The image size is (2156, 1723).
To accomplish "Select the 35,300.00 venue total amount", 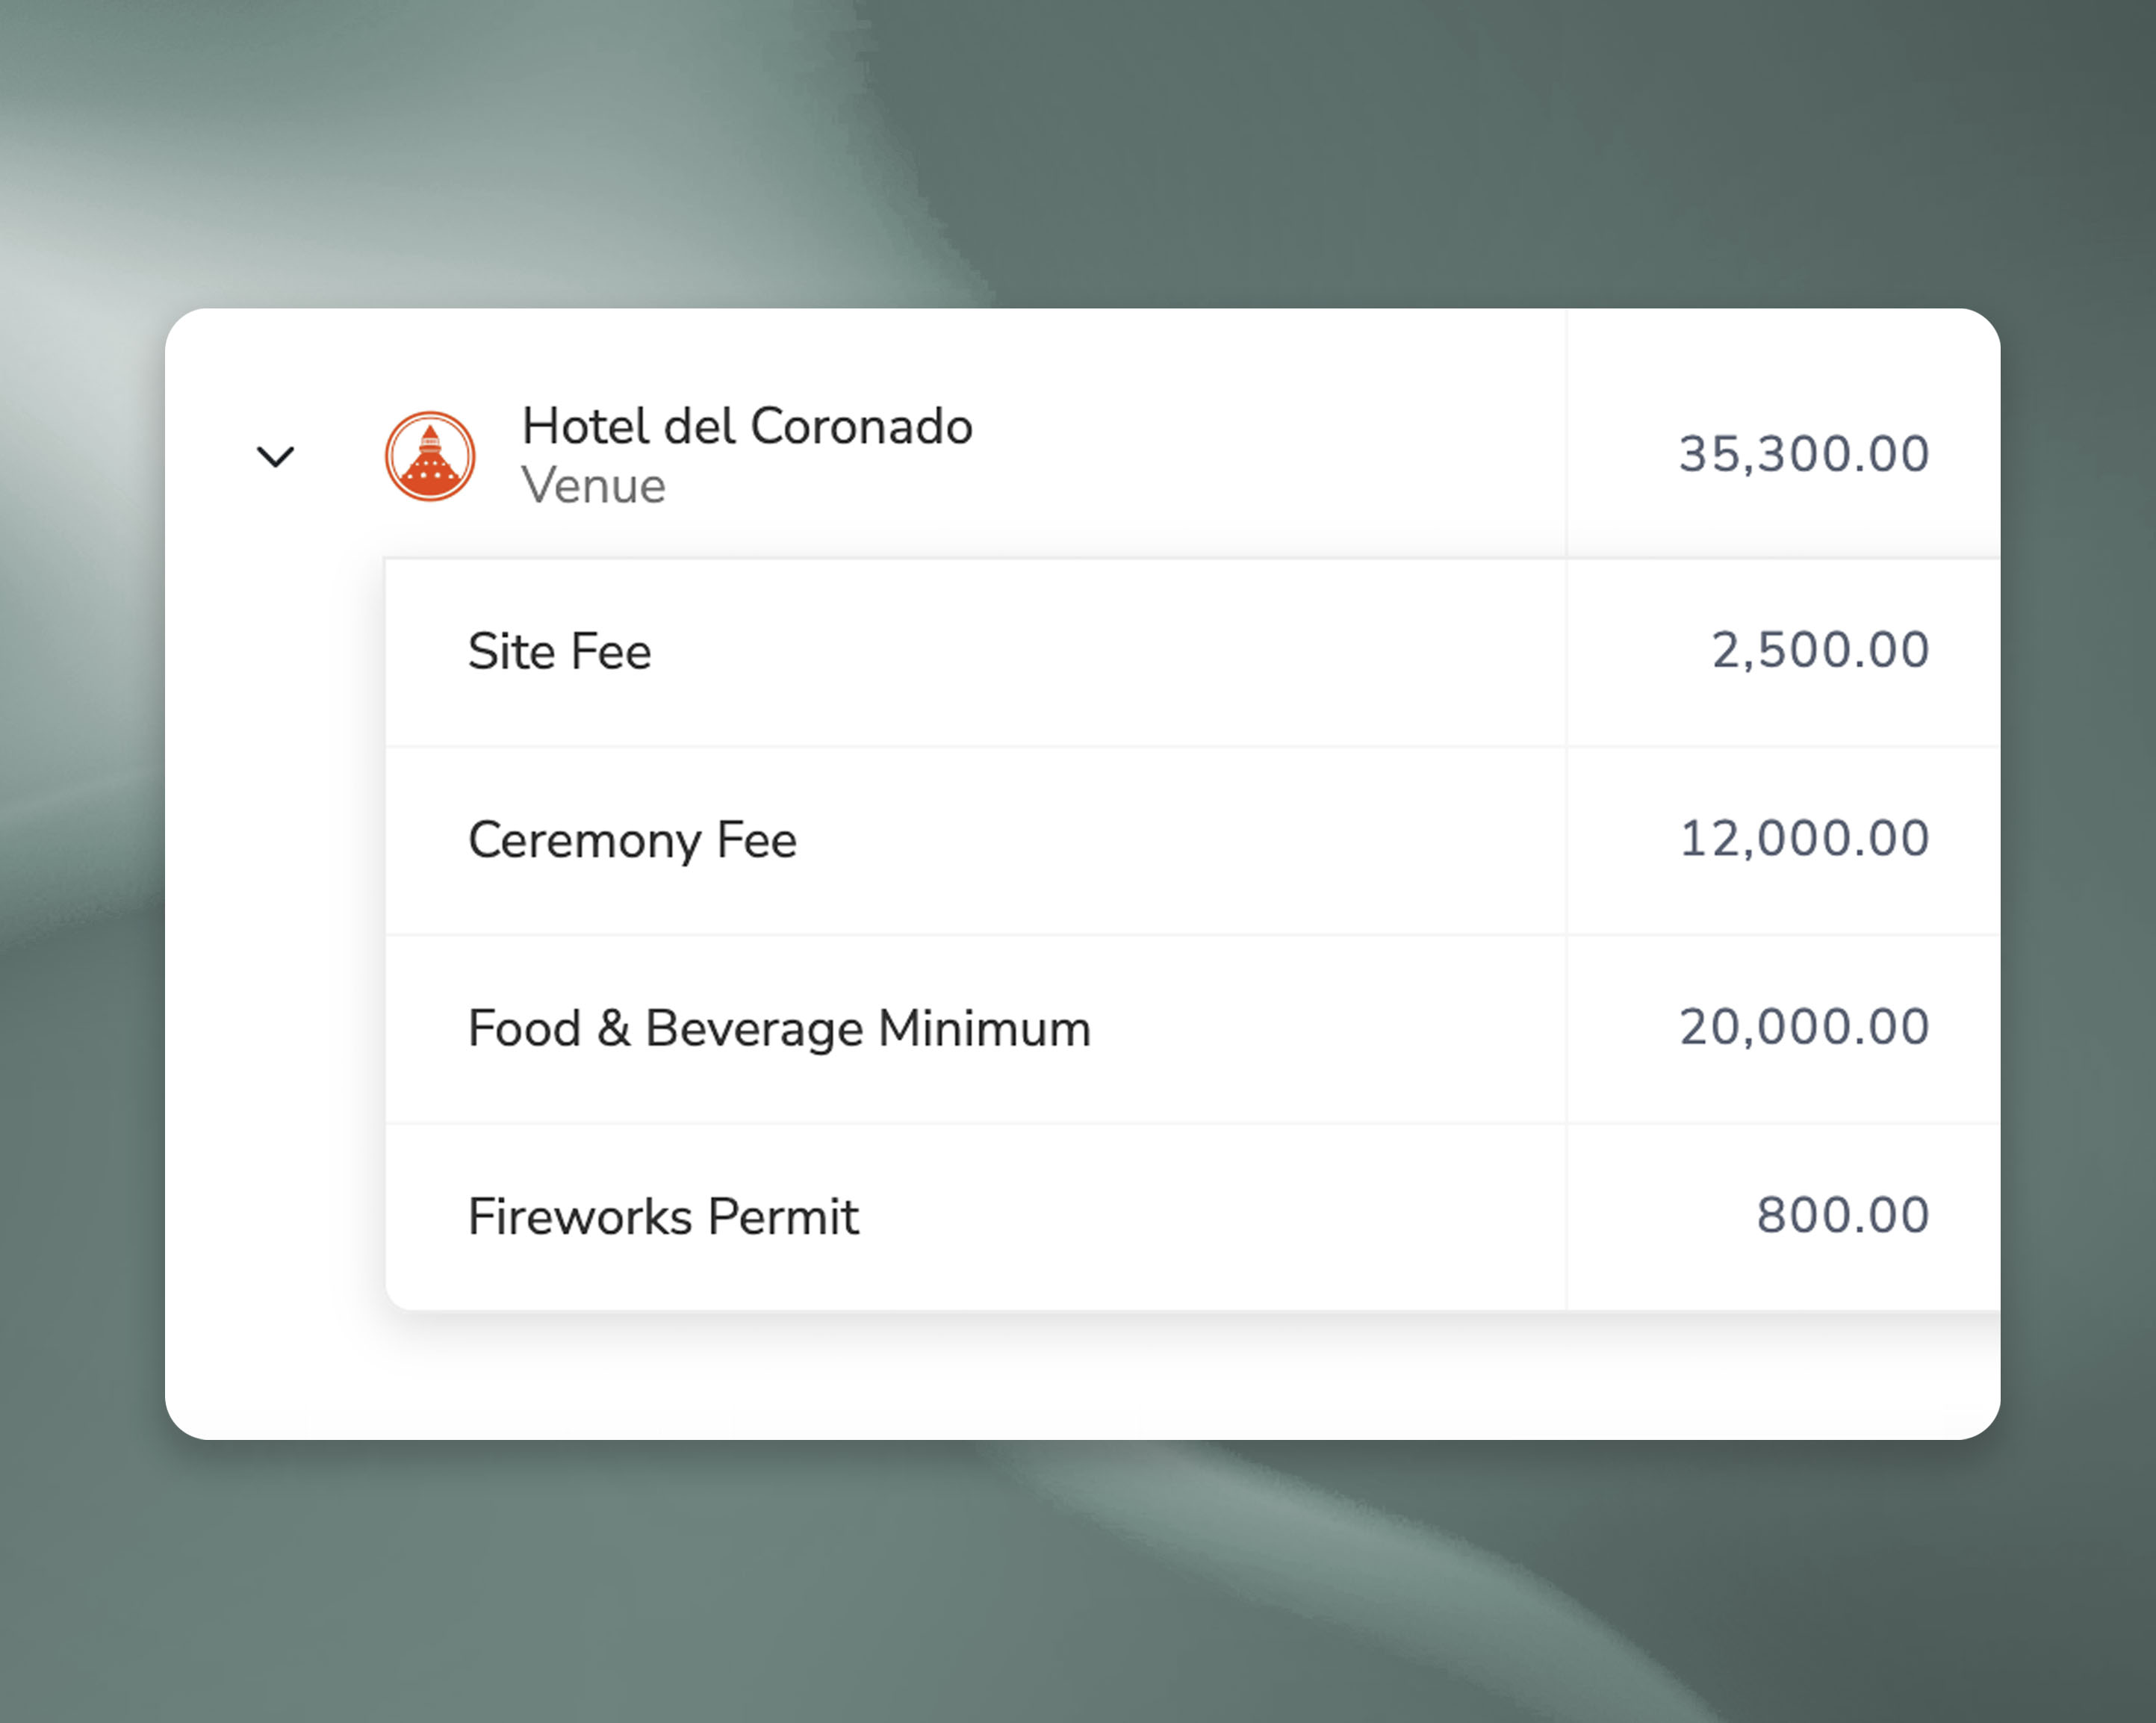I will pos(1803,454).
